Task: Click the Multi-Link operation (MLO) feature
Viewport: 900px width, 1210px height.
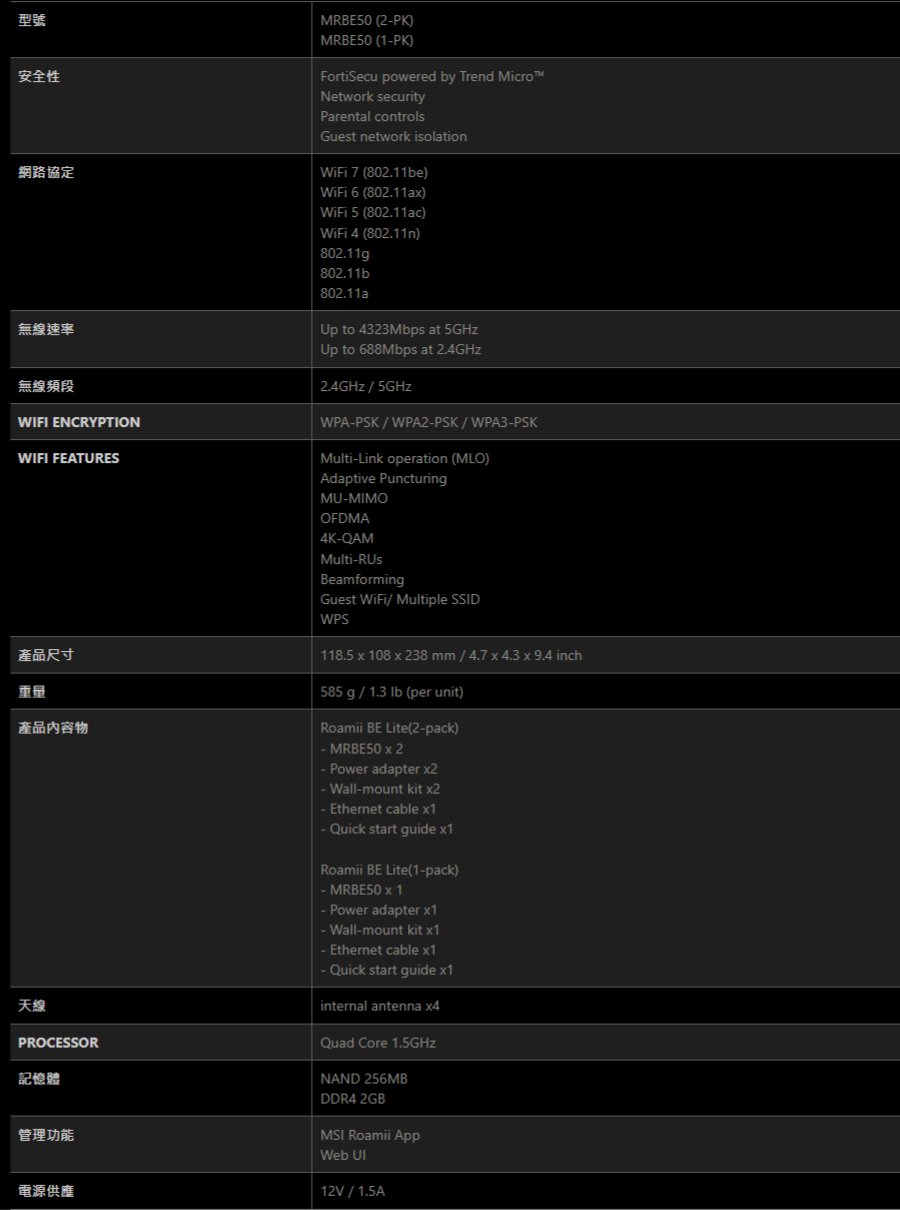Action: click(405, 458)
